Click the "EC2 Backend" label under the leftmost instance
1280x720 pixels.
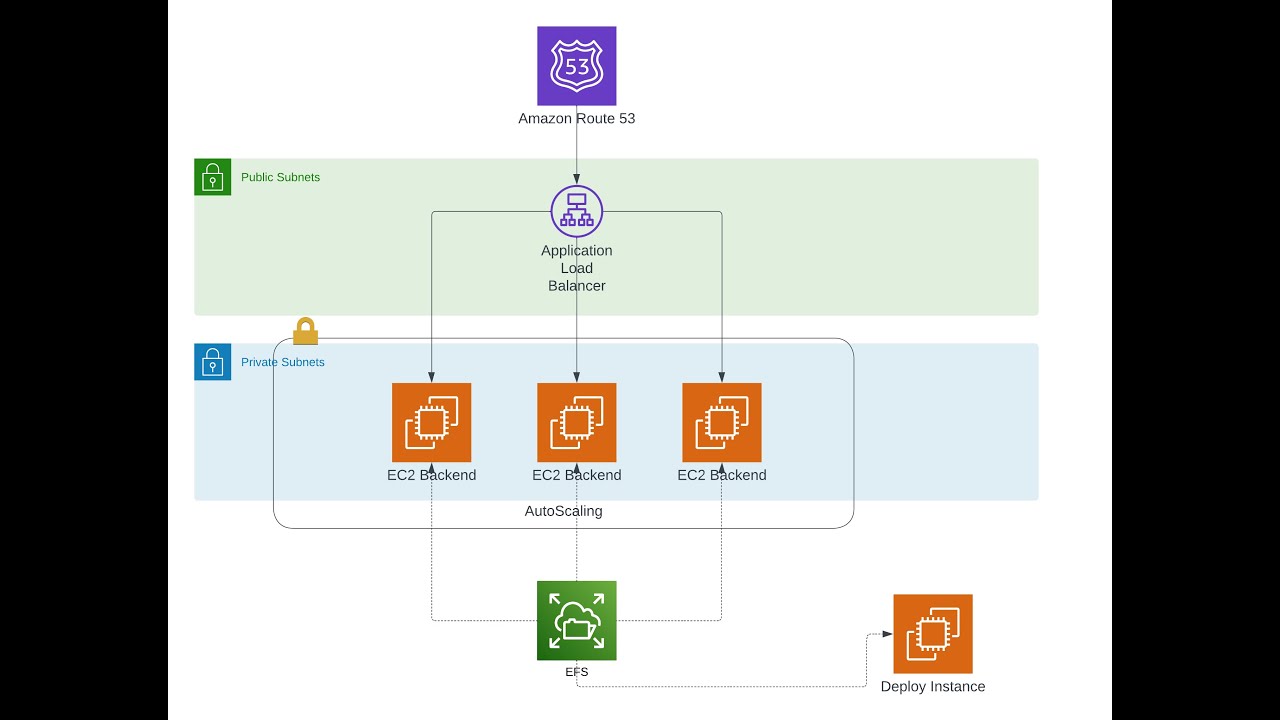coord(432,475)
